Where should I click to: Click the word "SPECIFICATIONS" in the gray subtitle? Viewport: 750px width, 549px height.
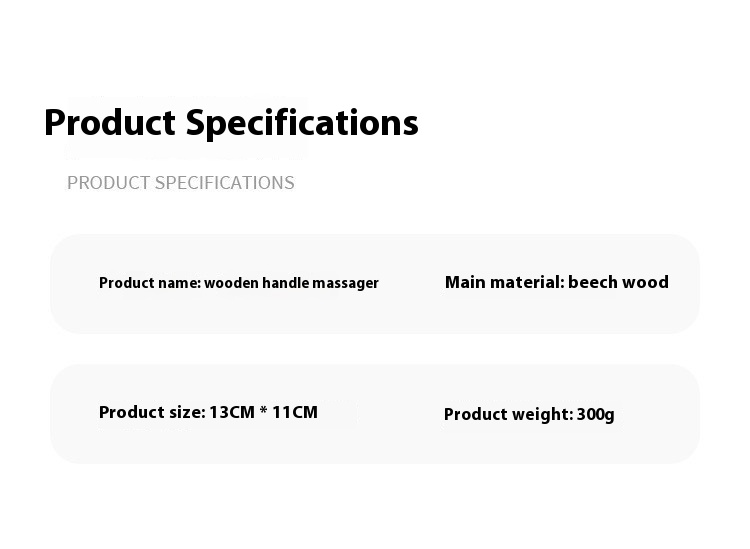click(226, 183)
